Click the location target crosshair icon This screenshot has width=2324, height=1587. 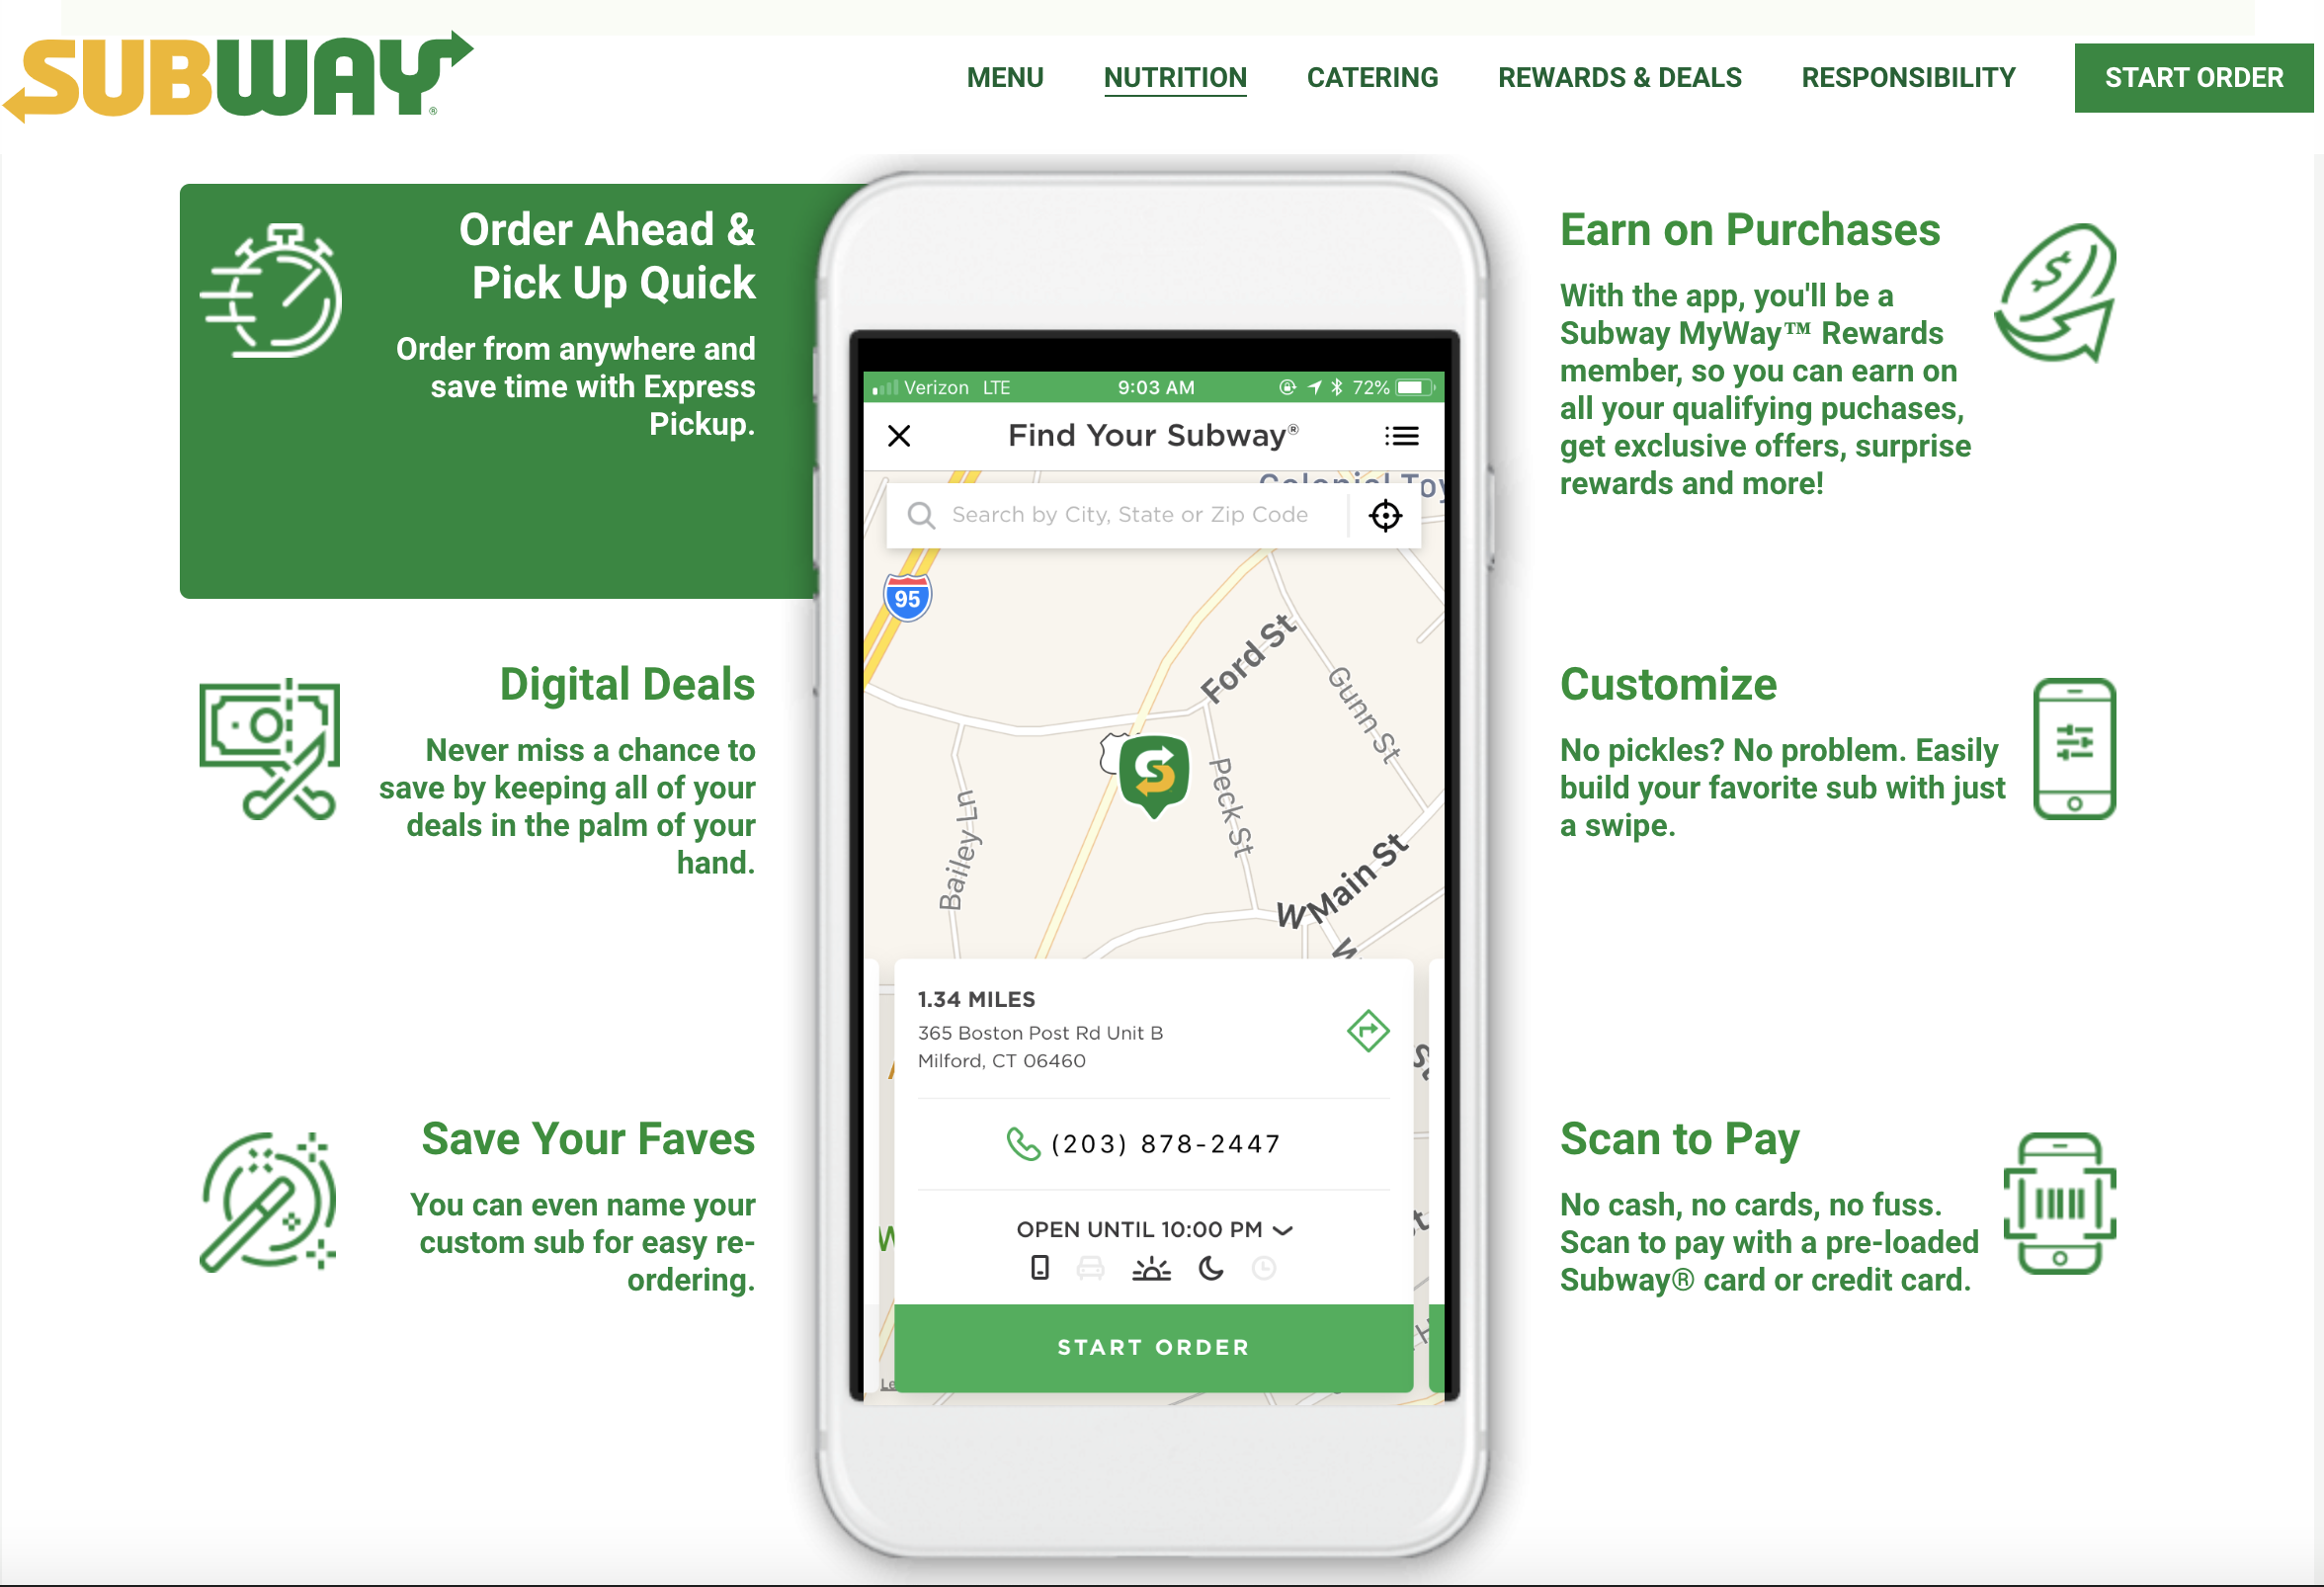[1386, 516]
